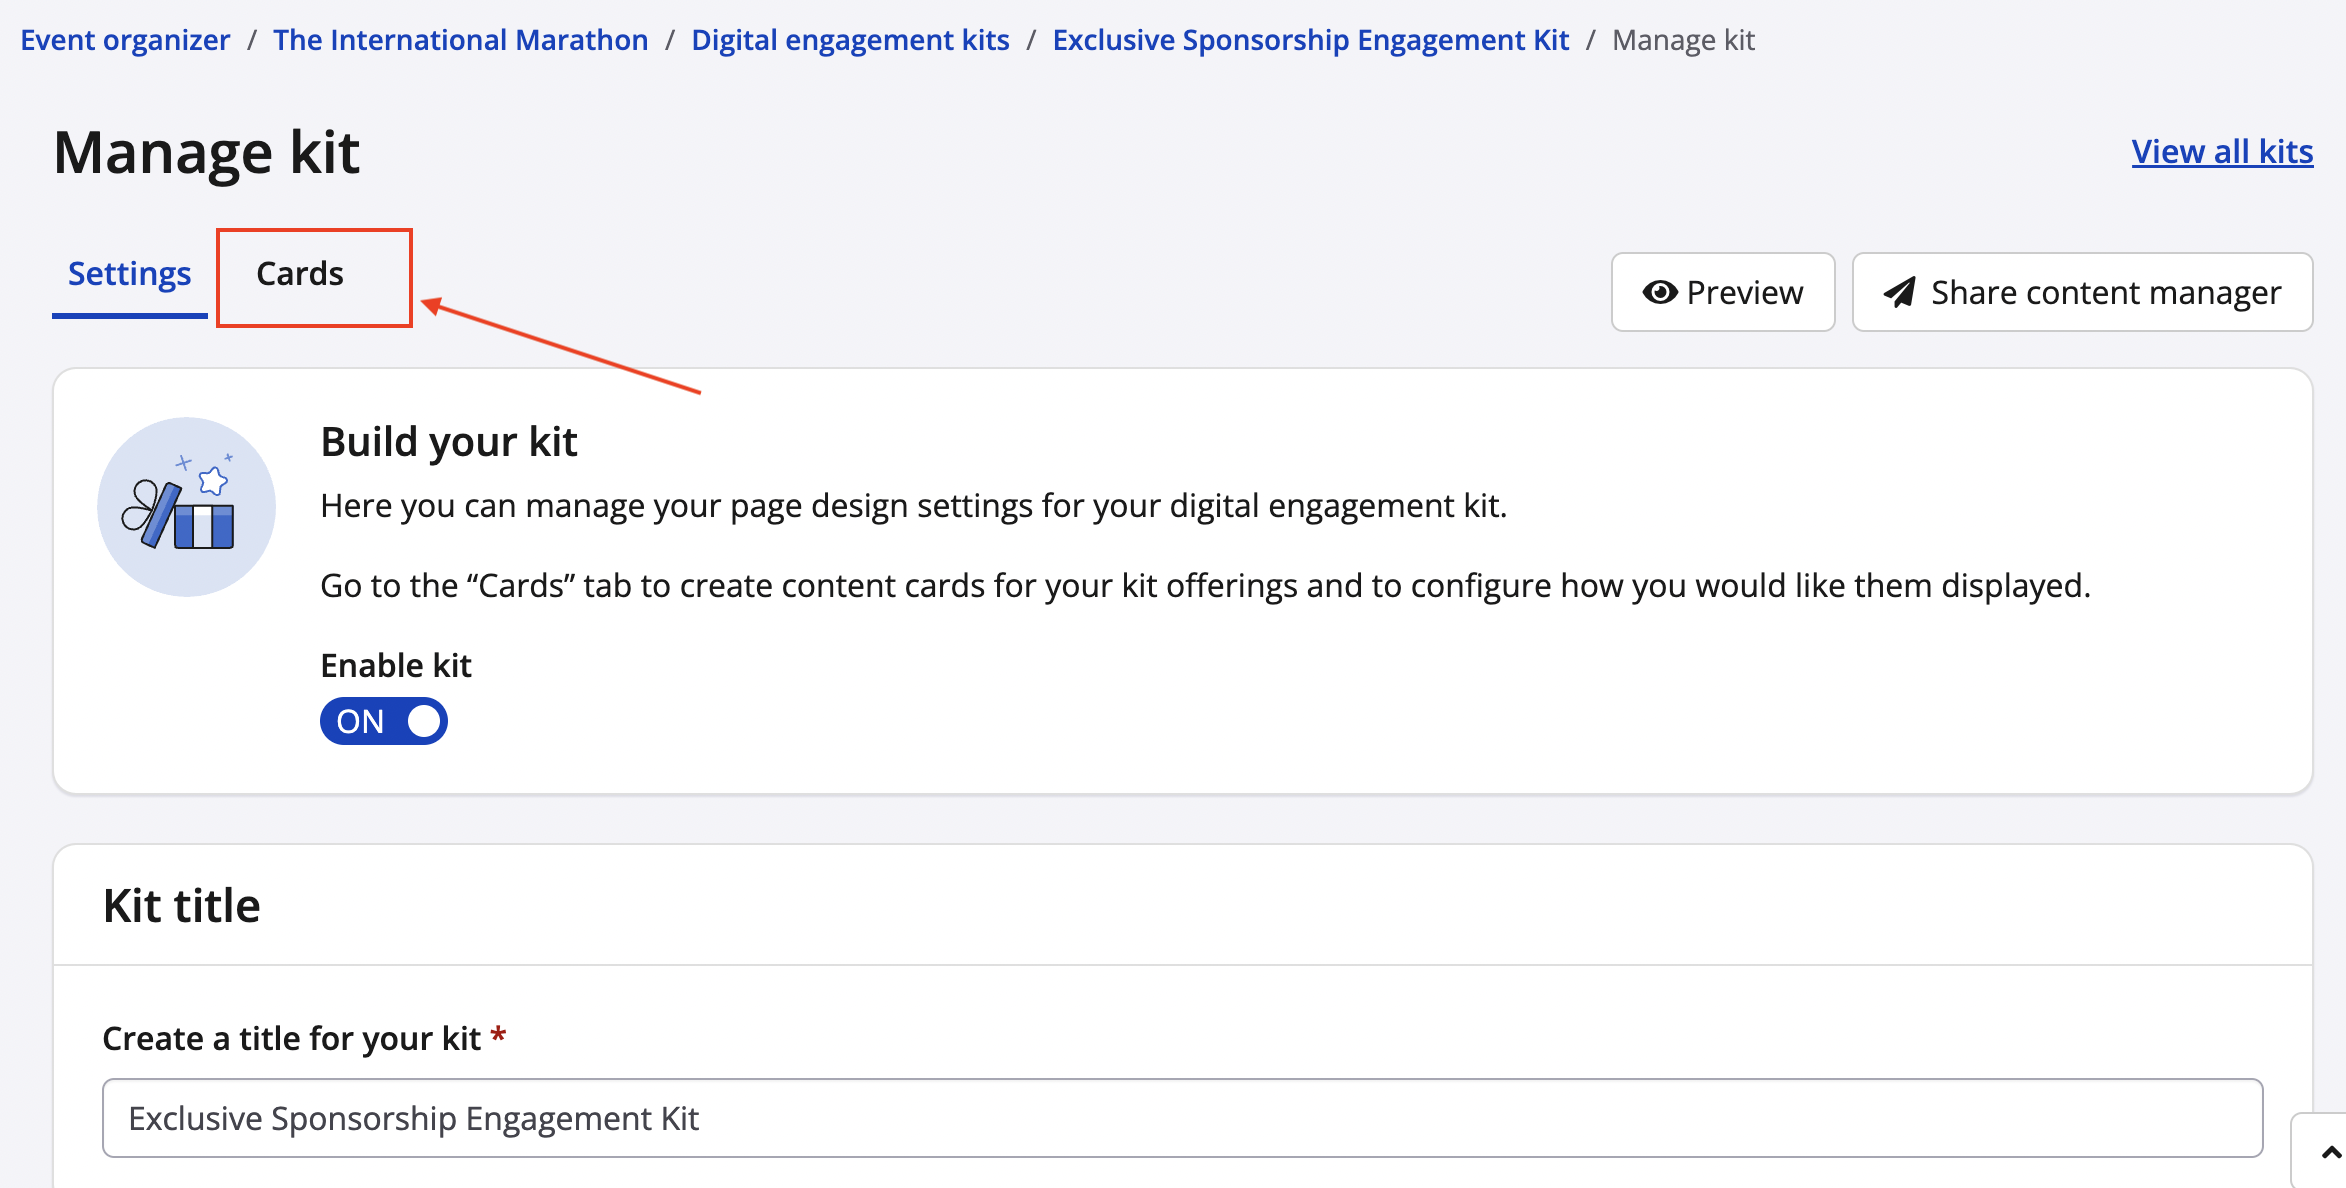The image size is (2346, 1188).
Task: Select the Settings tab
Action: tap(129, 274)
